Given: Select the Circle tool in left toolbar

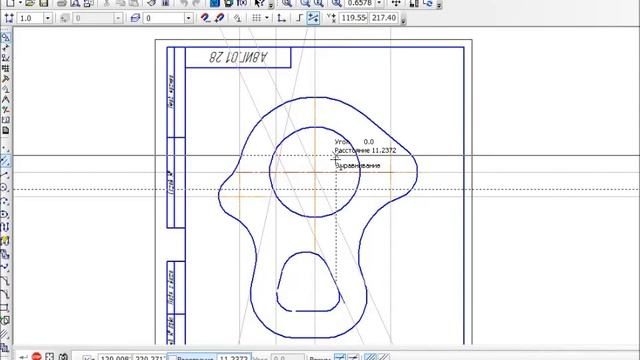Looking at the screenshot, I should point(5,188).
